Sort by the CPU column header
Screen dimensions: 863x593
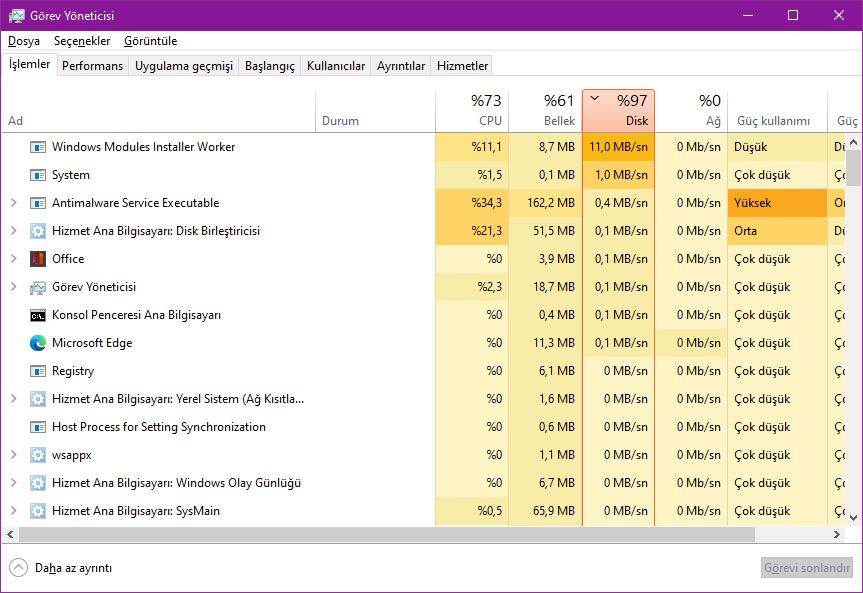coord(472,111)
